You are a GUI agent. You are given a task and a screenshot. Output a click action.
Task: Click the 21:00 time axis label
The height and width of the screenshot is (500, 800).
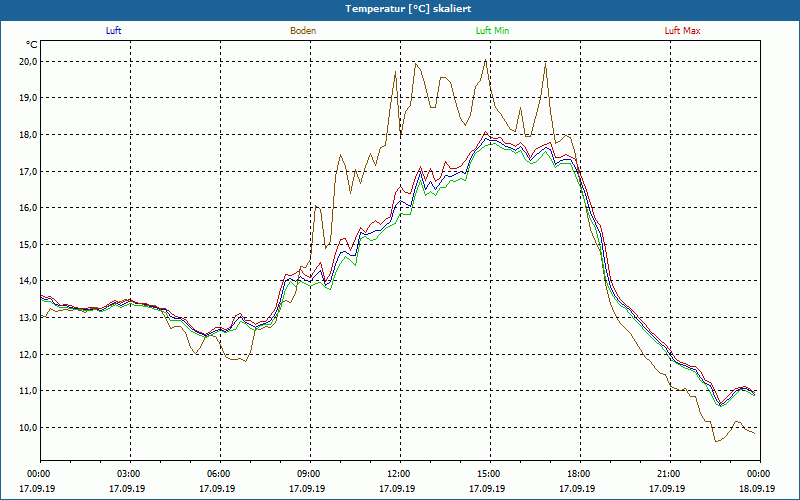tap(670, 474)
